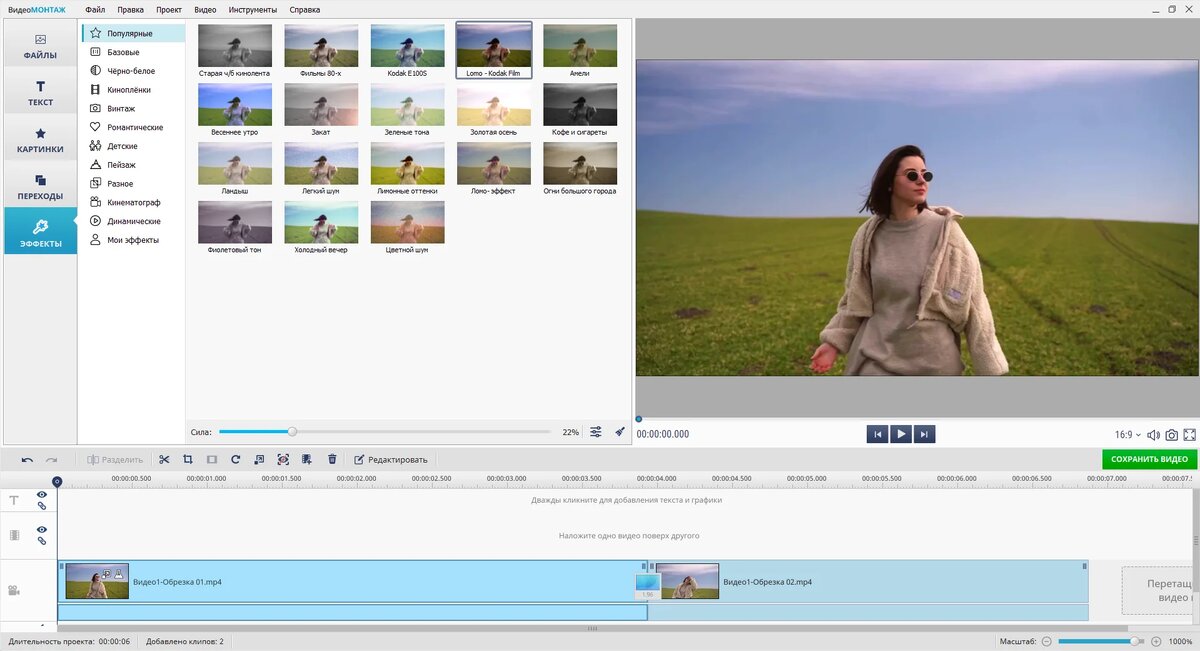
Task: Click the rotate clip icon
Action: pyautogui.click(x=235, y=460)
